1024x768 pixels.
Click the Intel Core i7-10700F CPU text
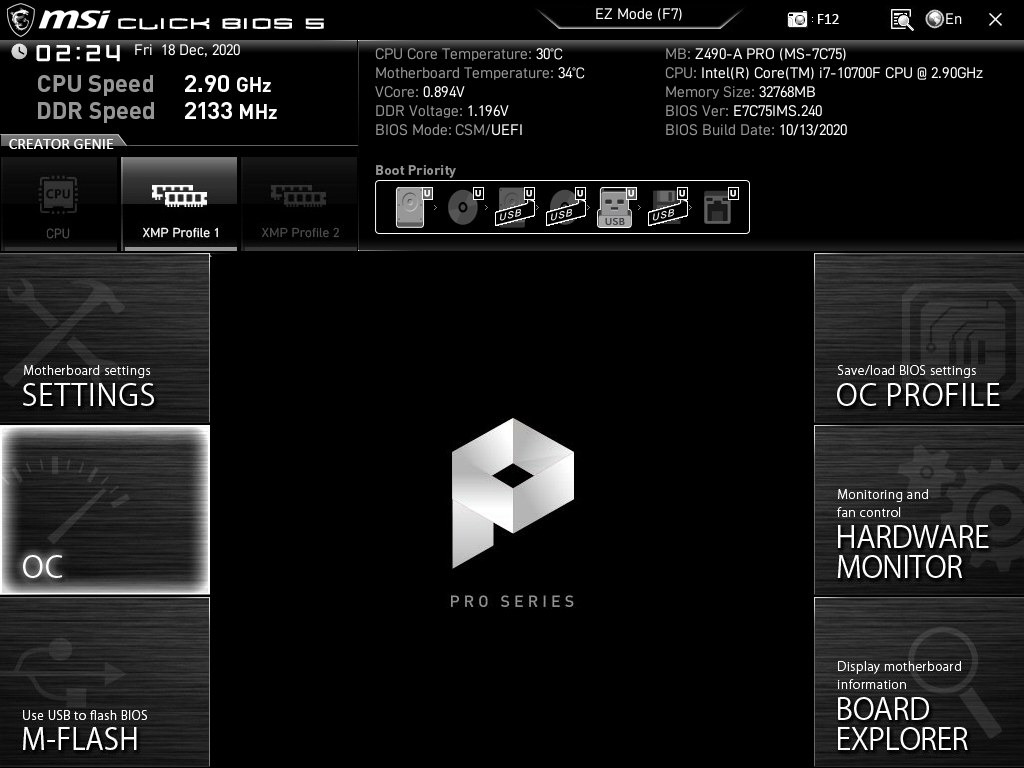point(824,73)
